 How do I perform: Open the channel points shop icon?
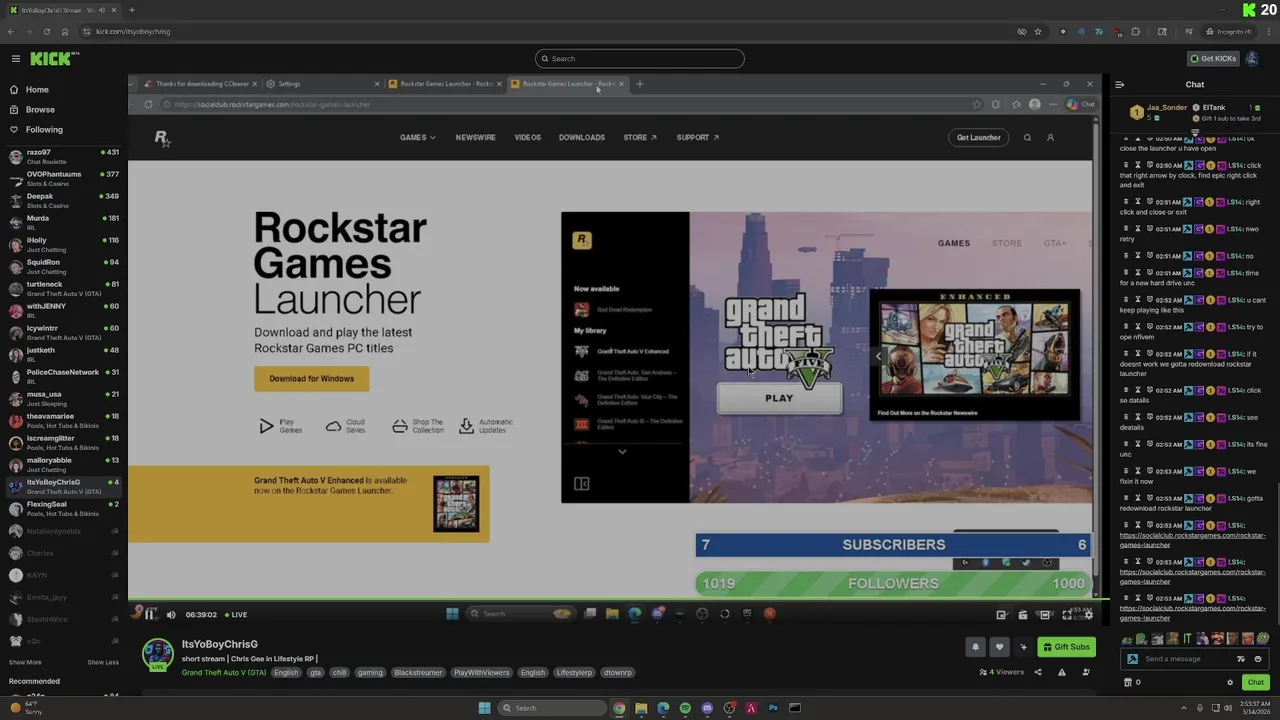coord(1128,682)
